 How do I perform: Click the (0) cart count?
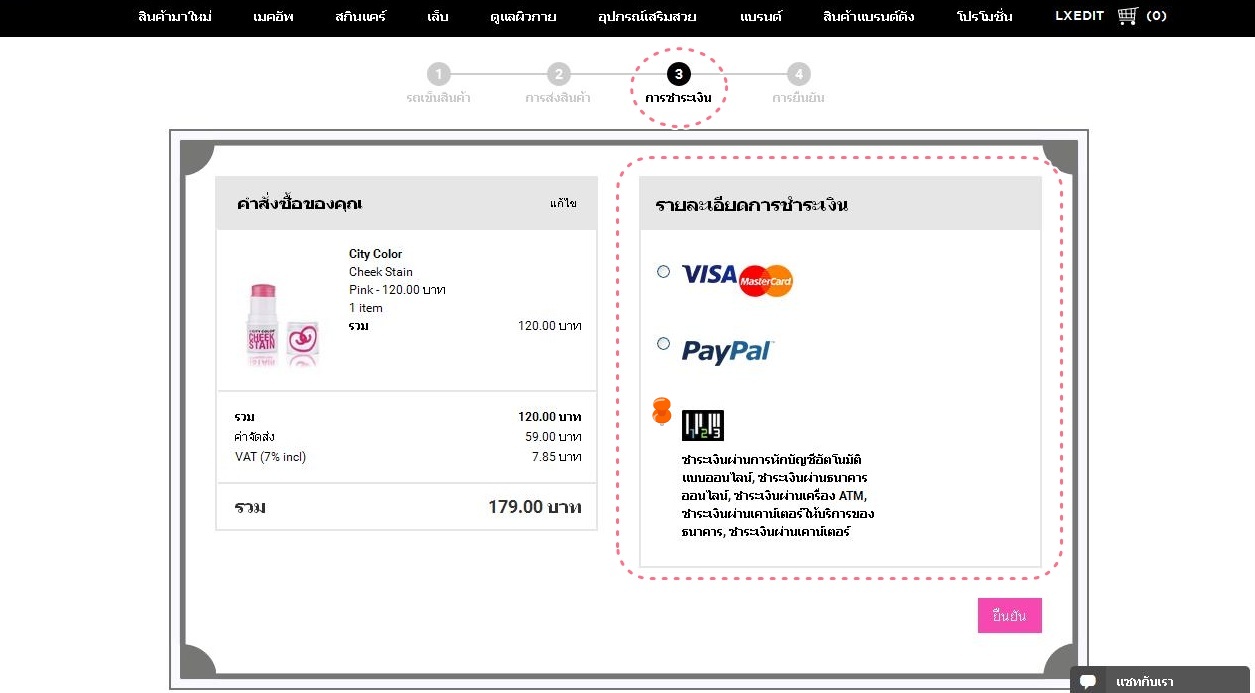pyautogui.click(x=1156, y=16)
